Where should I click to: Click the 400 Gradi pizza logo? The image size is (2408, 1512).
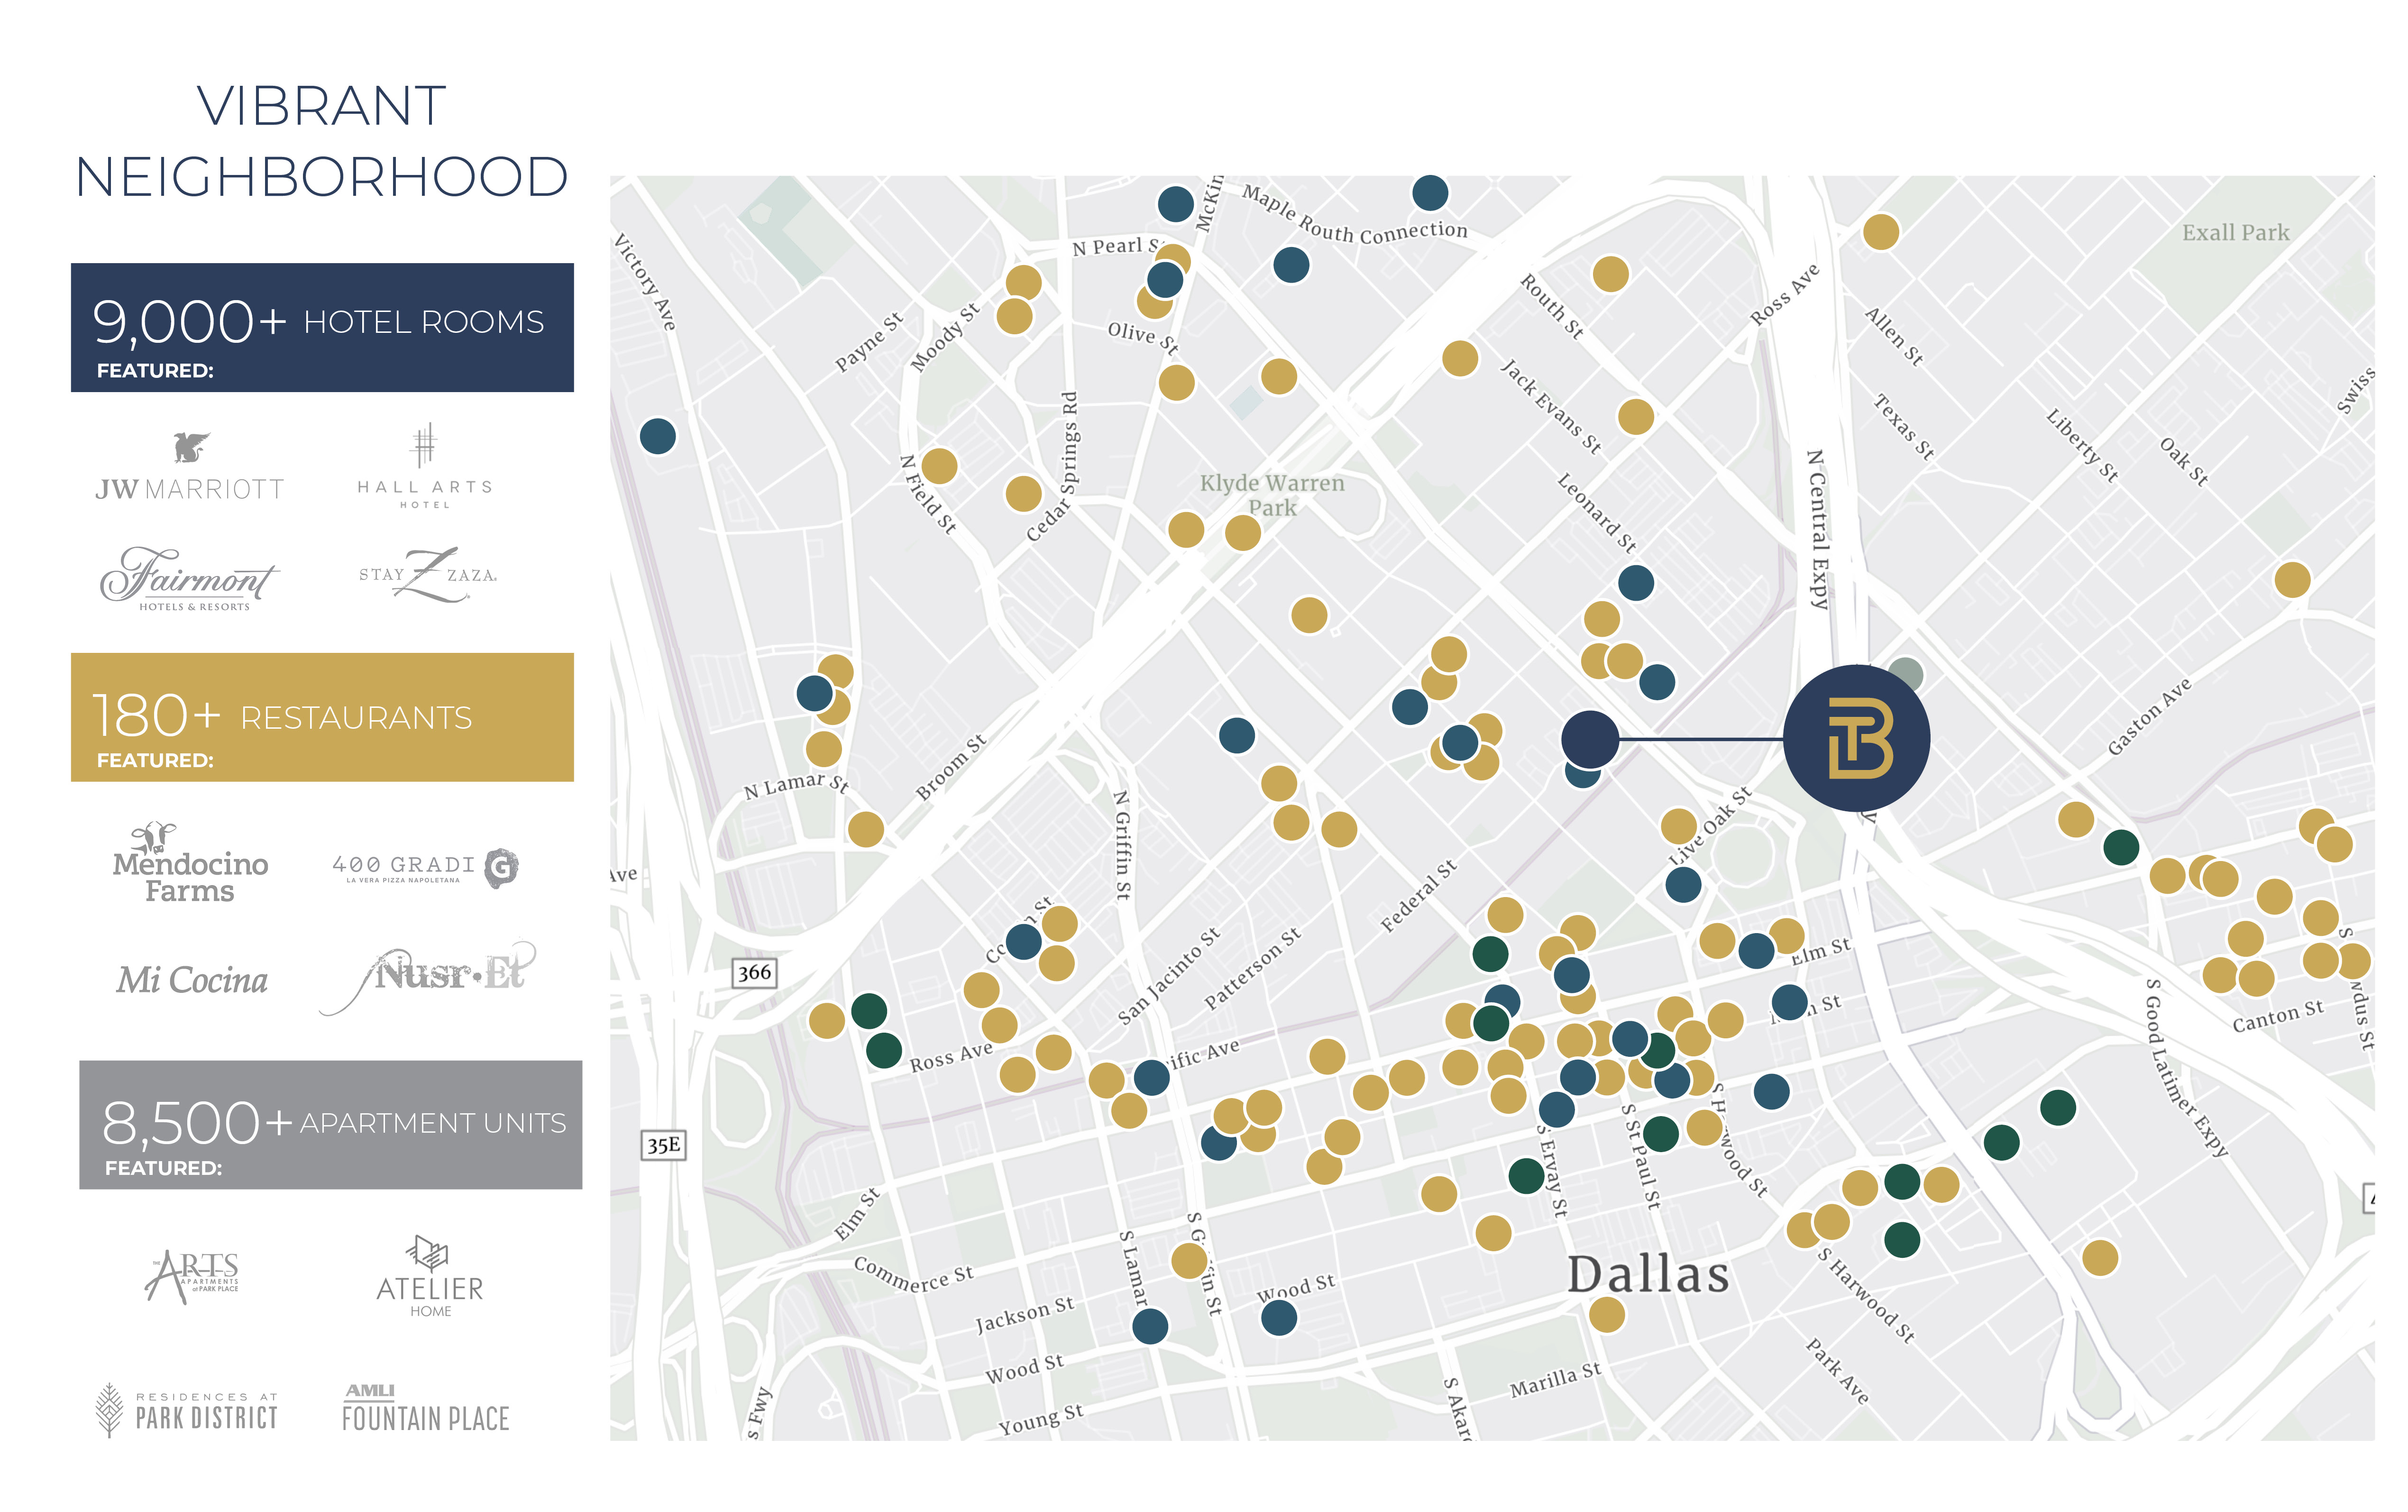click(426, 867)
